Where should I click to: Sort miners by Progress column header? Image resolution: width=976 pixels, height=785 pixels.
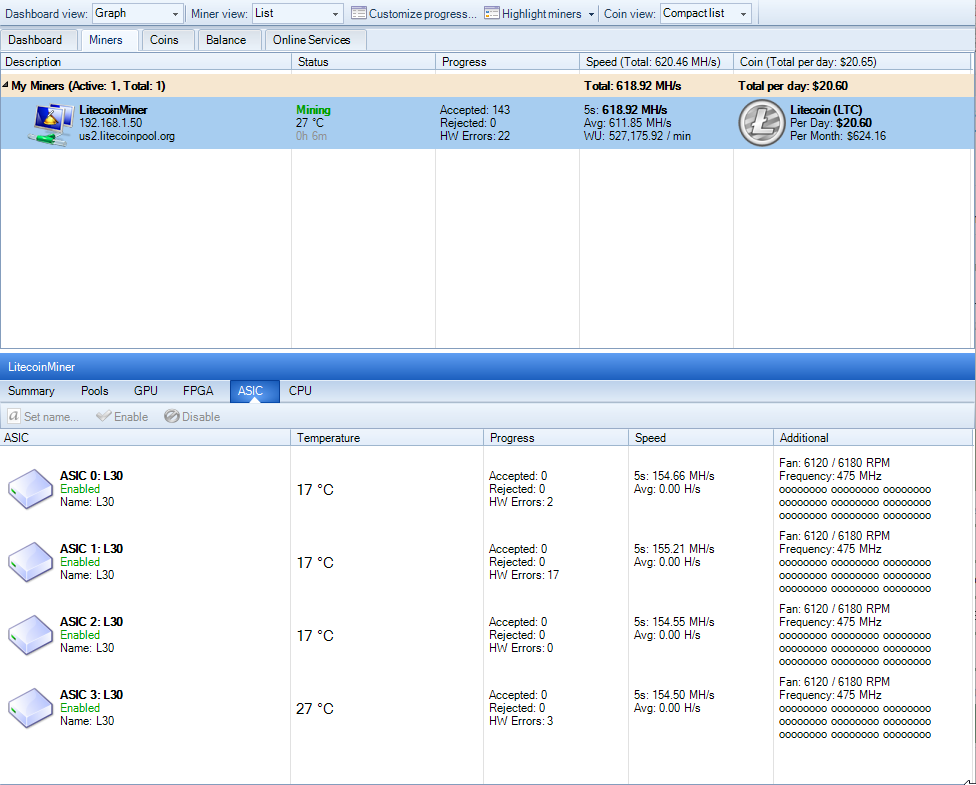(x=507, y=62)
